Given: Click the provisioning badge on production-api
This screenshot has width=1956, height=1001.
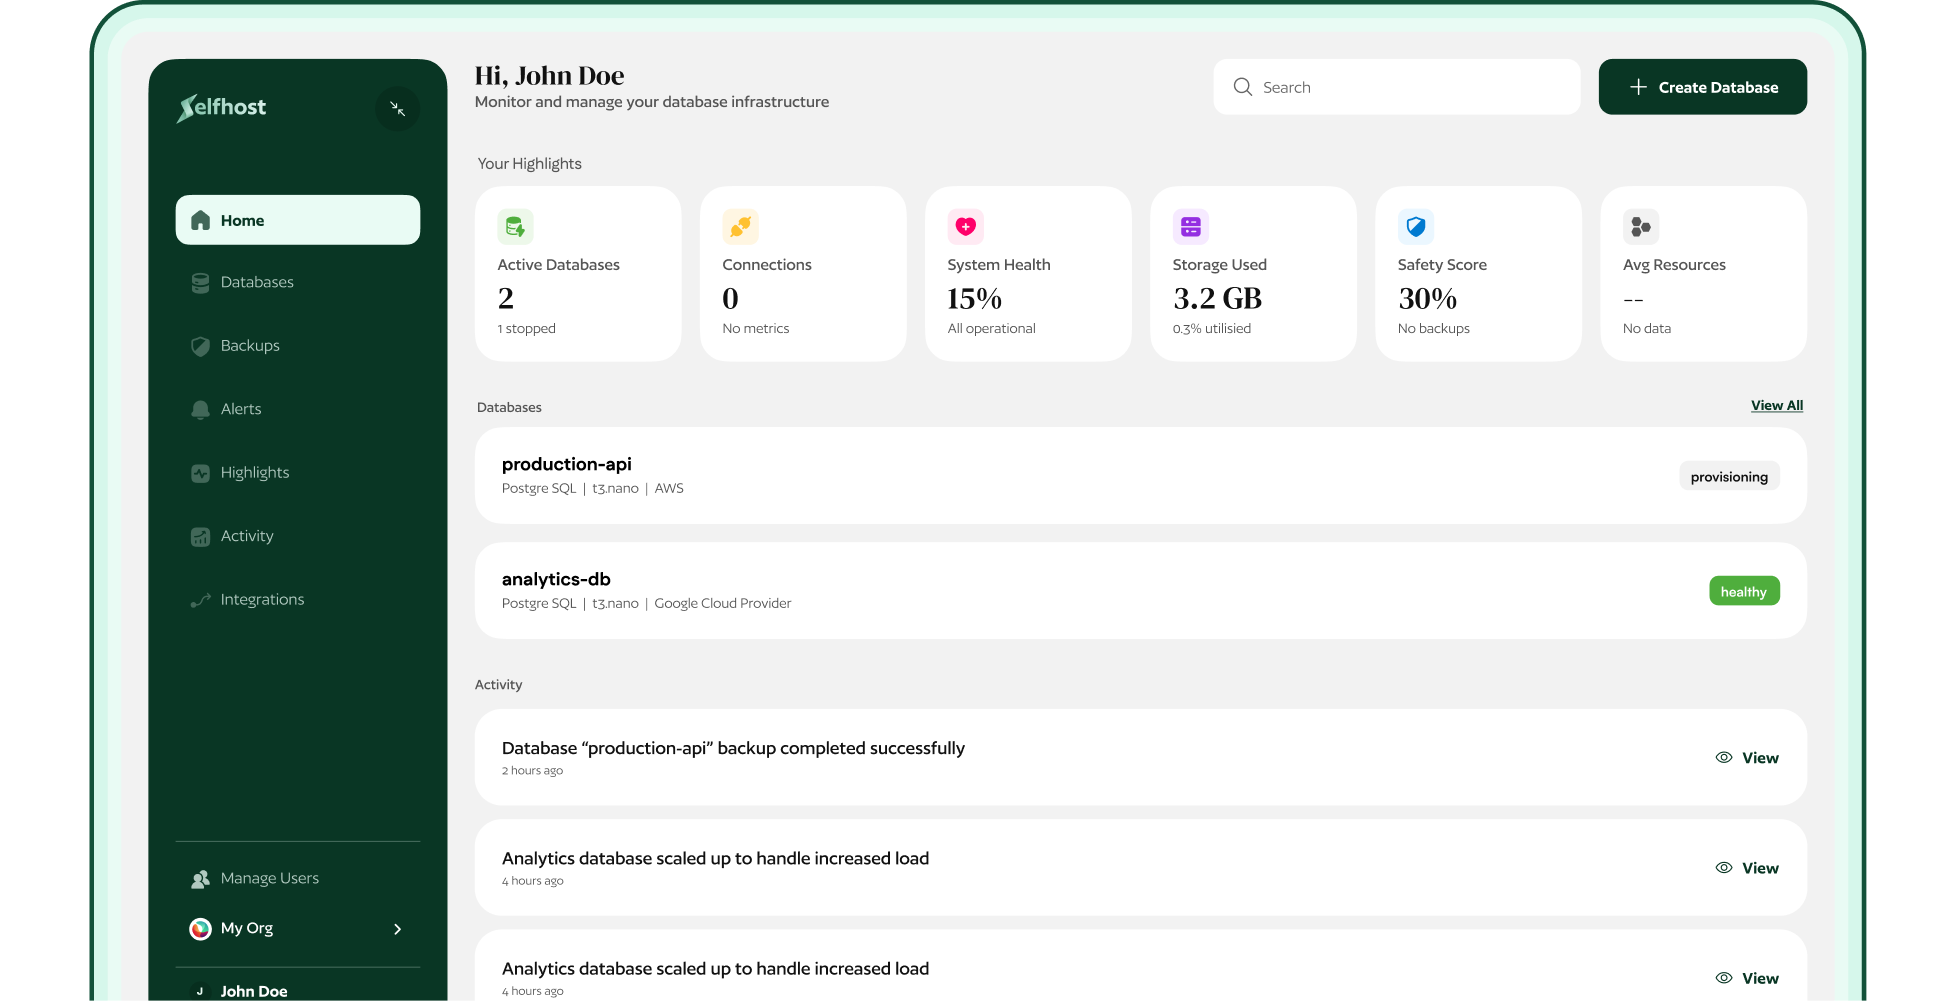Looking at the screenshot, I should (1729, 476).
